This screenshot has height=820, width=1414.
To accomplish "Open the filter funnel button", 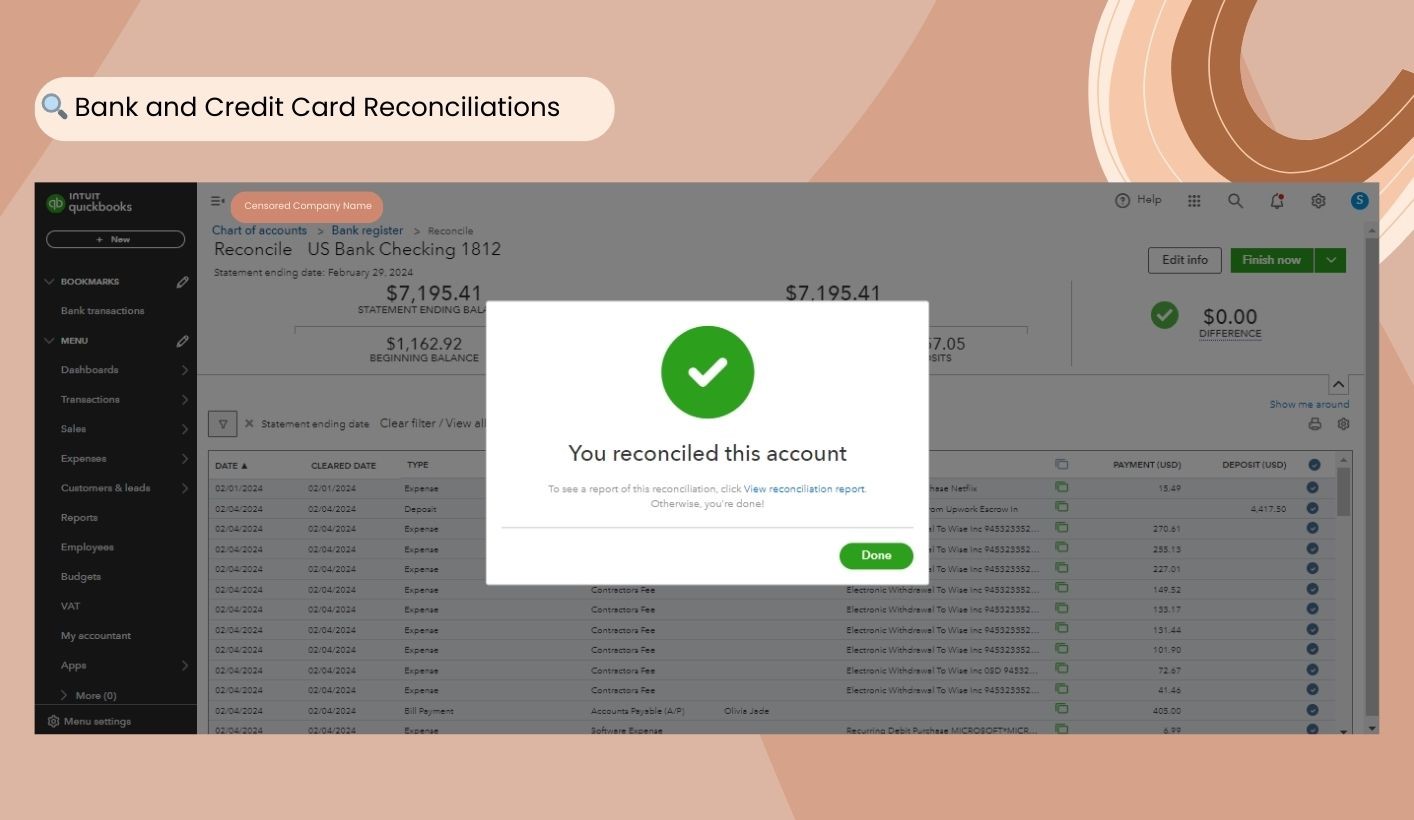I will click(x=222, y=424).
